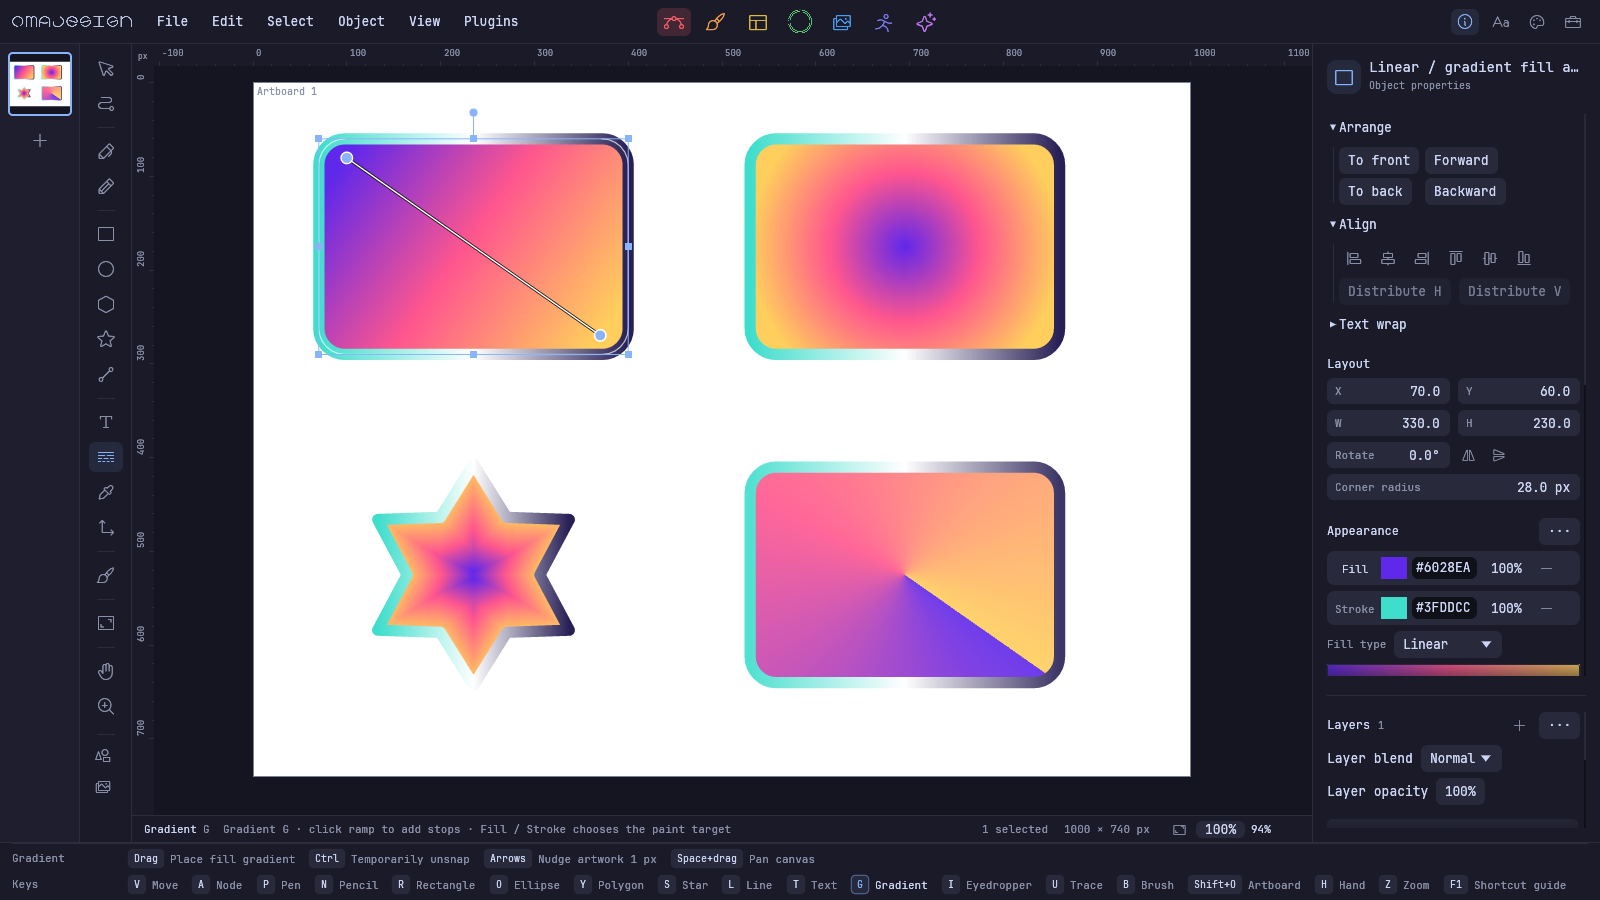Screen dimensions: 1600x900
Task: Select the Hand pan tool
Action: (x=106, y=671)
